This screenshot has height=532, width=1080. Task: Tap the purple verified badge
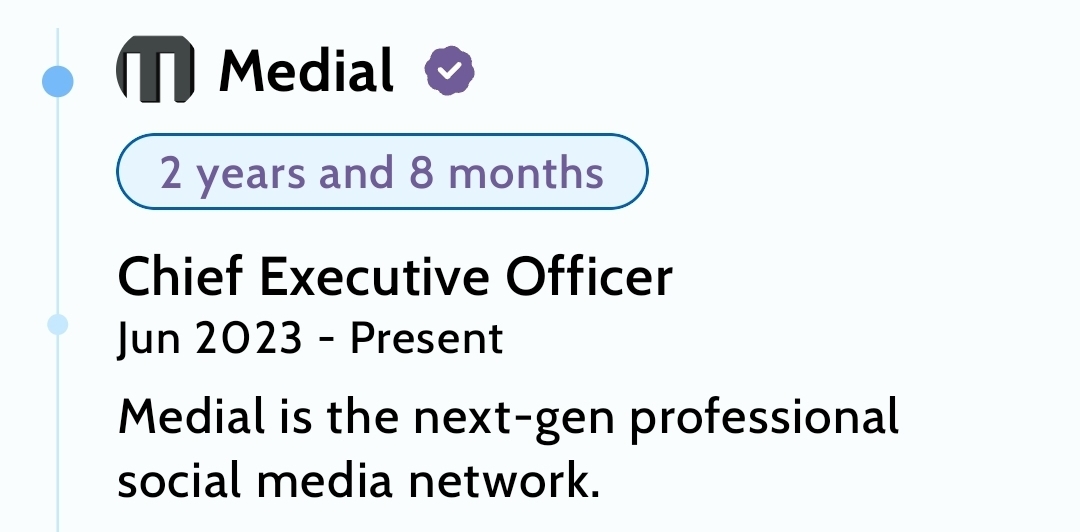(450, 71)
